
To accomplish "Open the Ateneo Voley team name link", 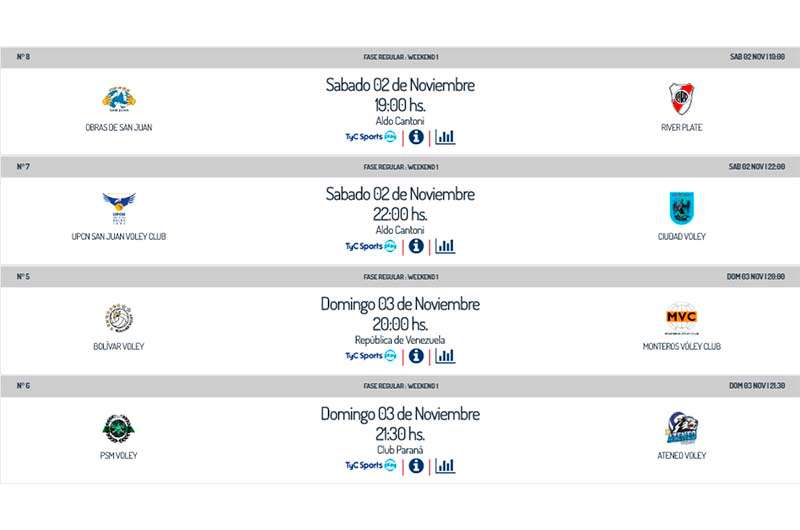I will 682,456.
